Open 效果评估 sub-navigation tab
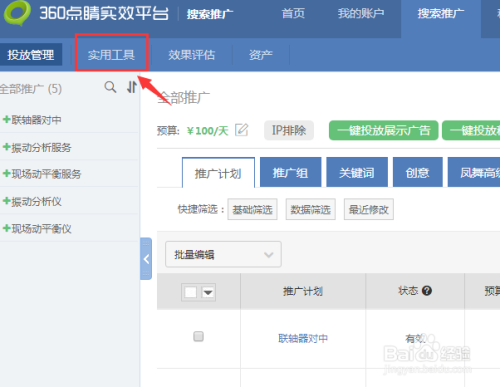The height and width of the screenshot is (387, 500). [192, 55]
